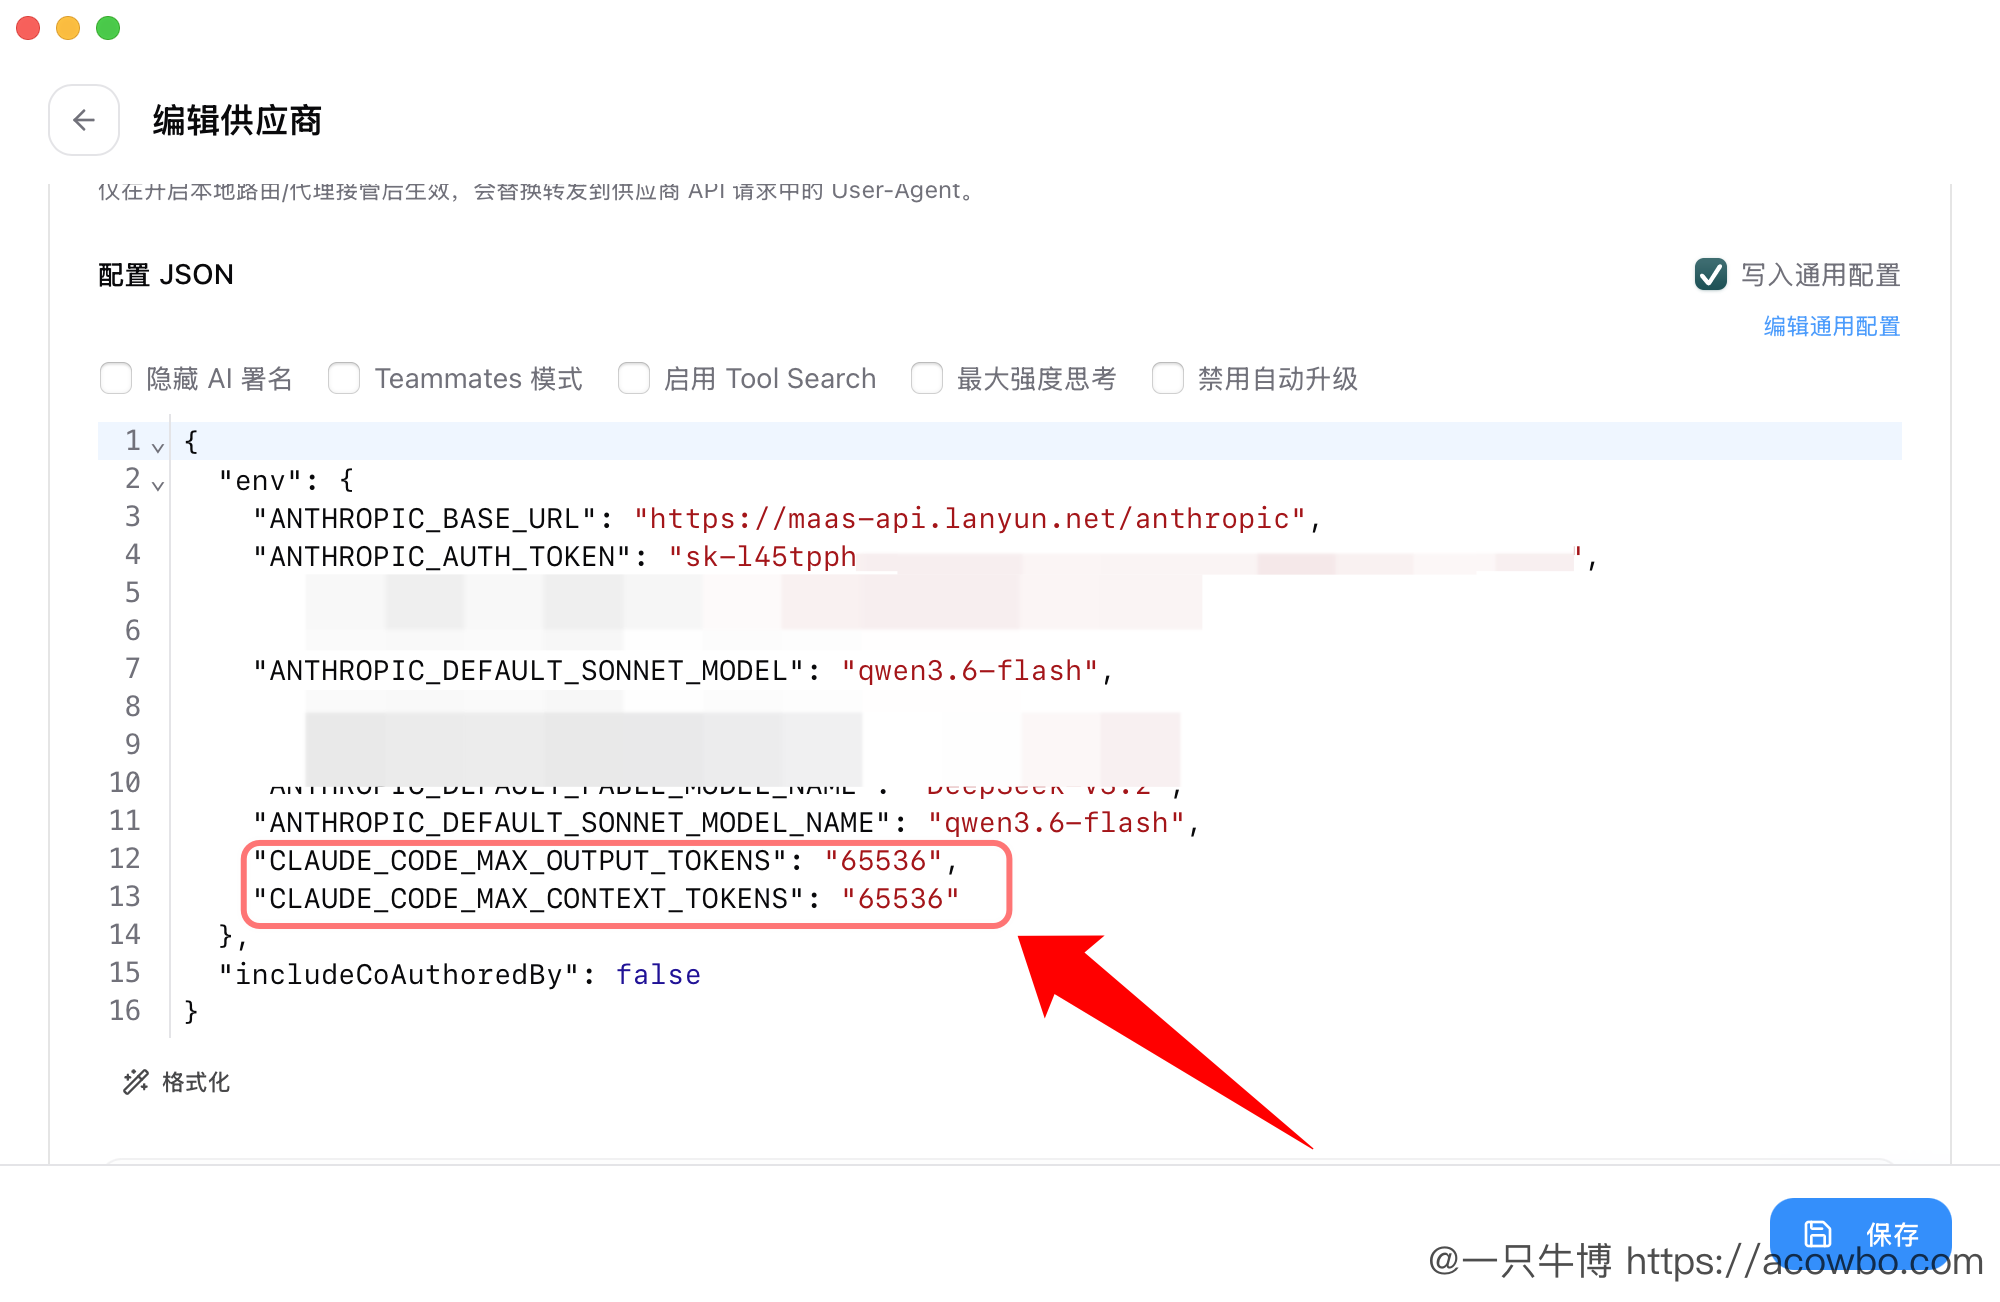The image size is (2000, 1302).
Task: Click the 保存 button
Action: tap(1860, 1234)
